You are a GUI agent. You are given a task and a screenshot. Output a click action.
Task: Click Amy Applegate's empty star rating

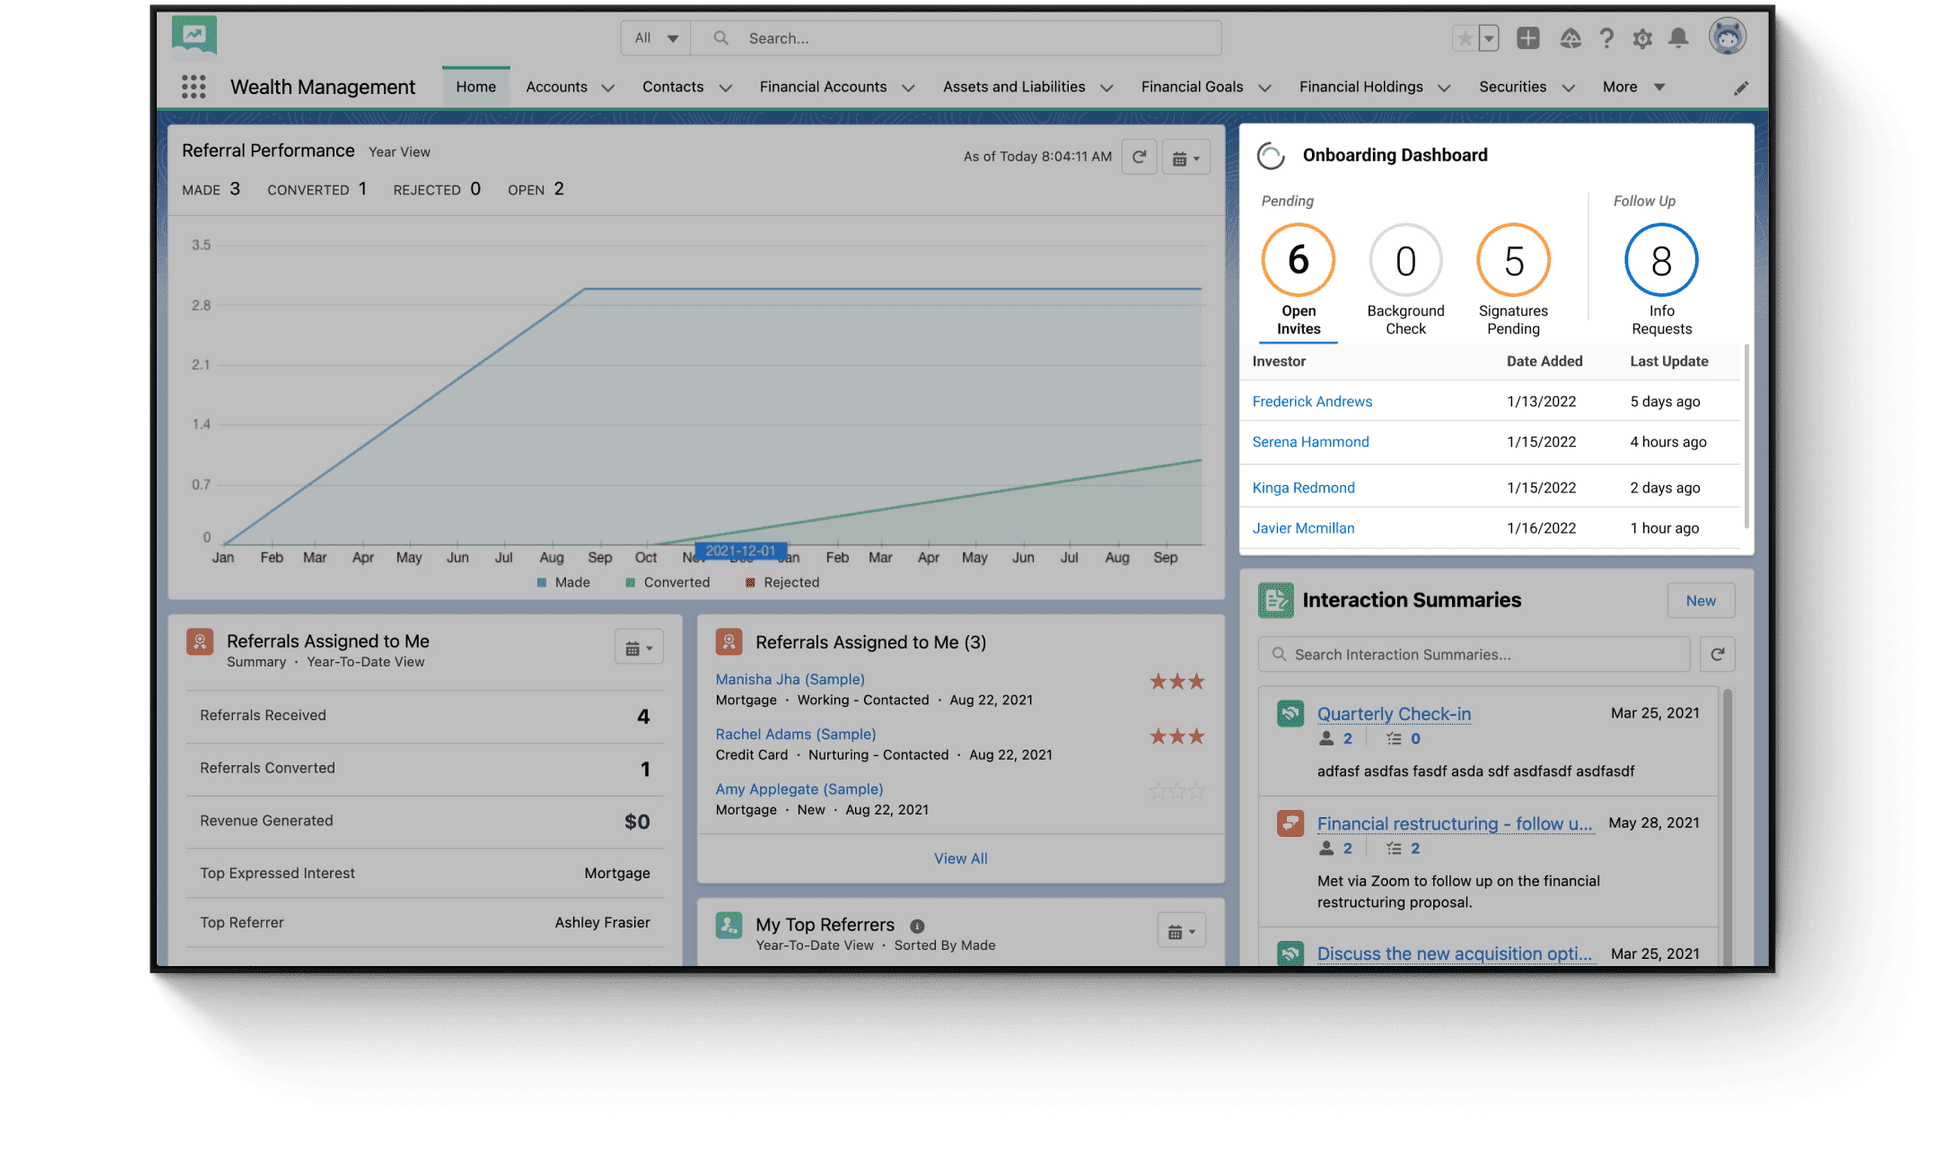(x=1176, y=791)
